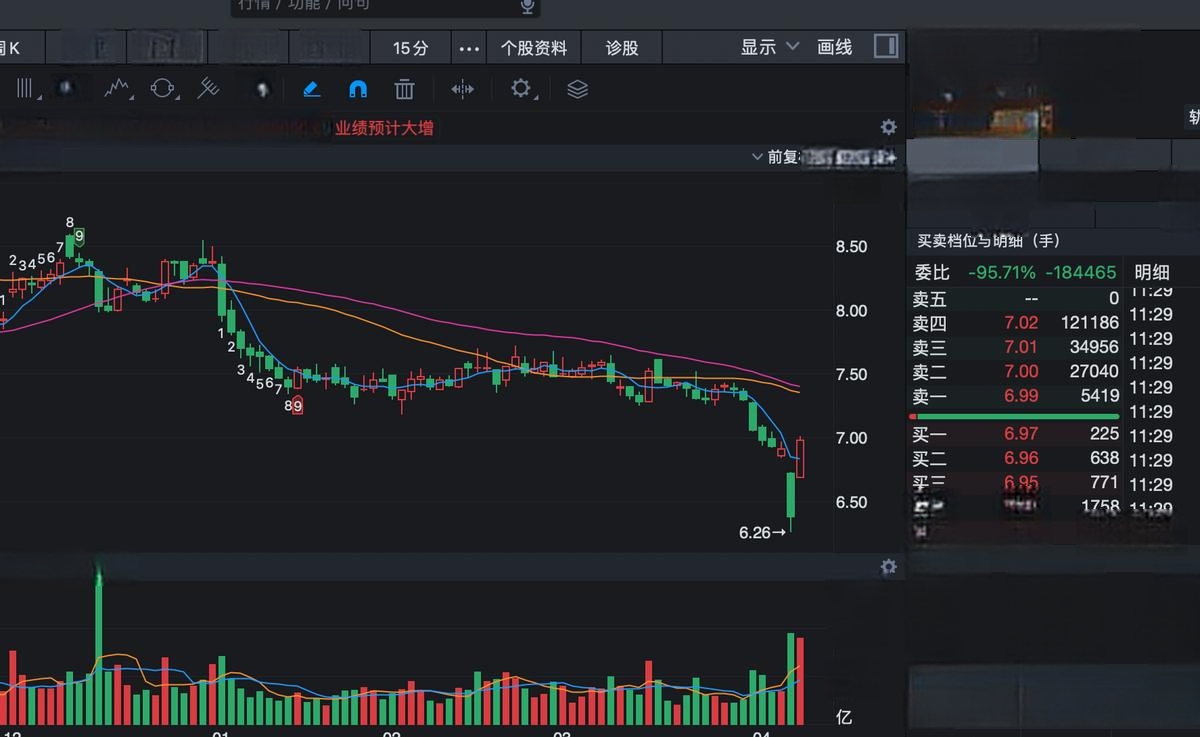Image resolution: width=1200 pixels, height=737 pixels.
Task: Click the 卖五 row label
Action: click(x=929, y=299)
